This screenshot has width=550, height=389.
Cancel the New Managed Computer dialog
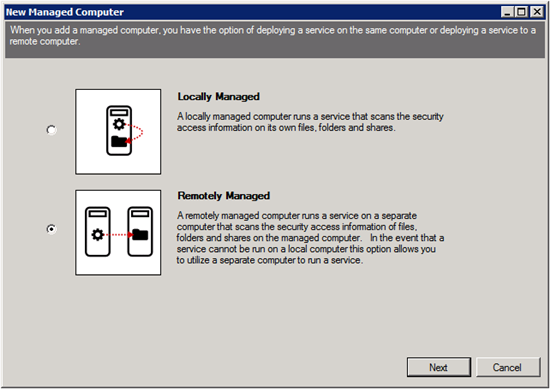point(508,367)
